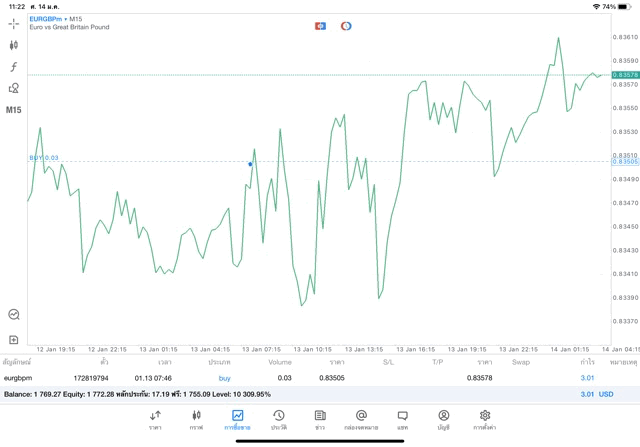Open the drawing objects shapes tool

(x=14, y=88)
